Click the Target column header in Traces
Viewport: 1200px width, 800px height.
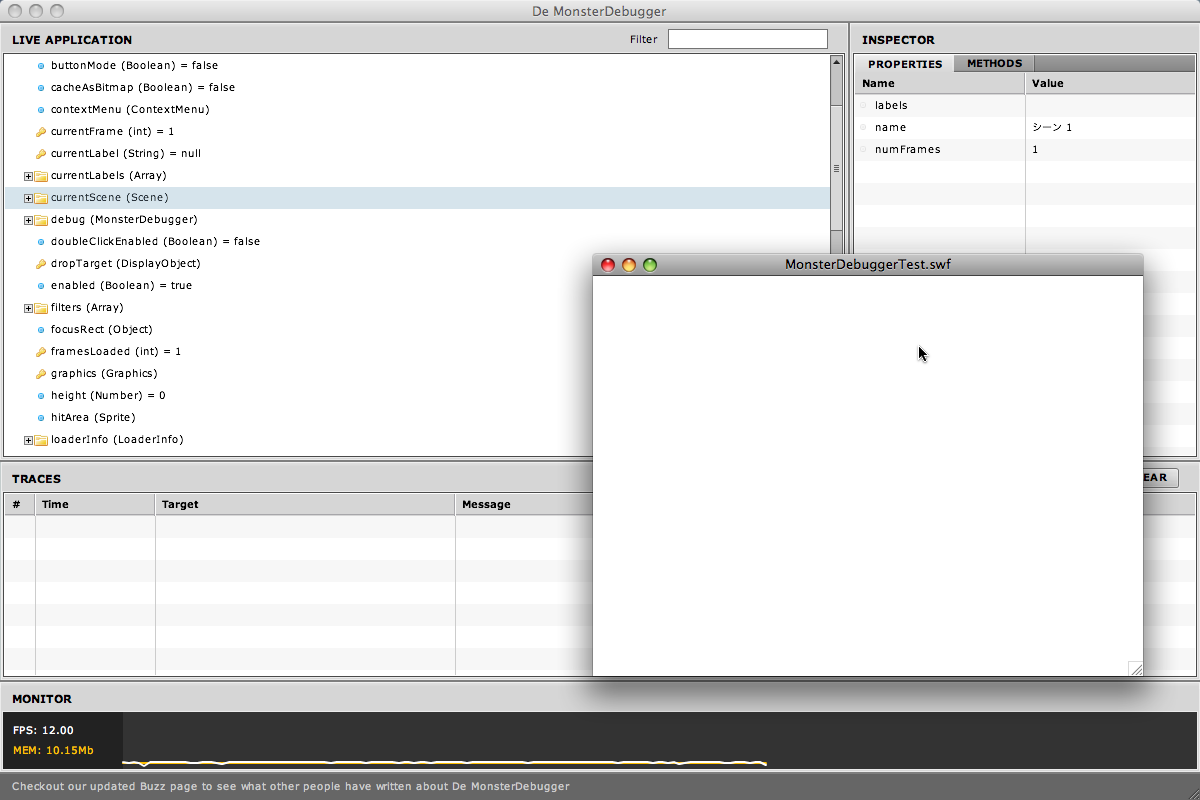pyautogui.click(x=180, y=505)
